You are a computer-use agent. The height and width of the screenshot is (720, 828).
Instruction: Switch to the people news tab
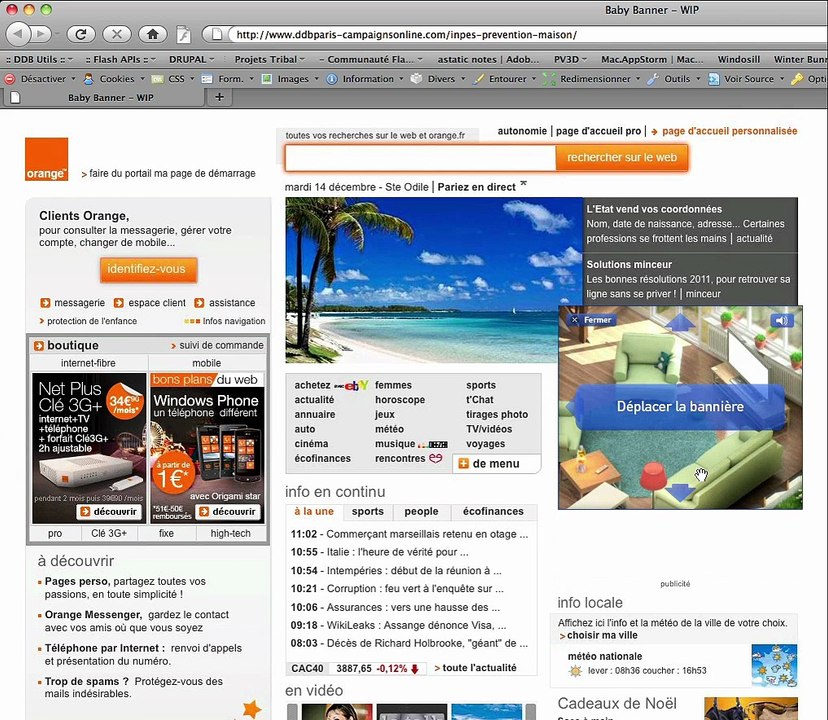[421, 511]
